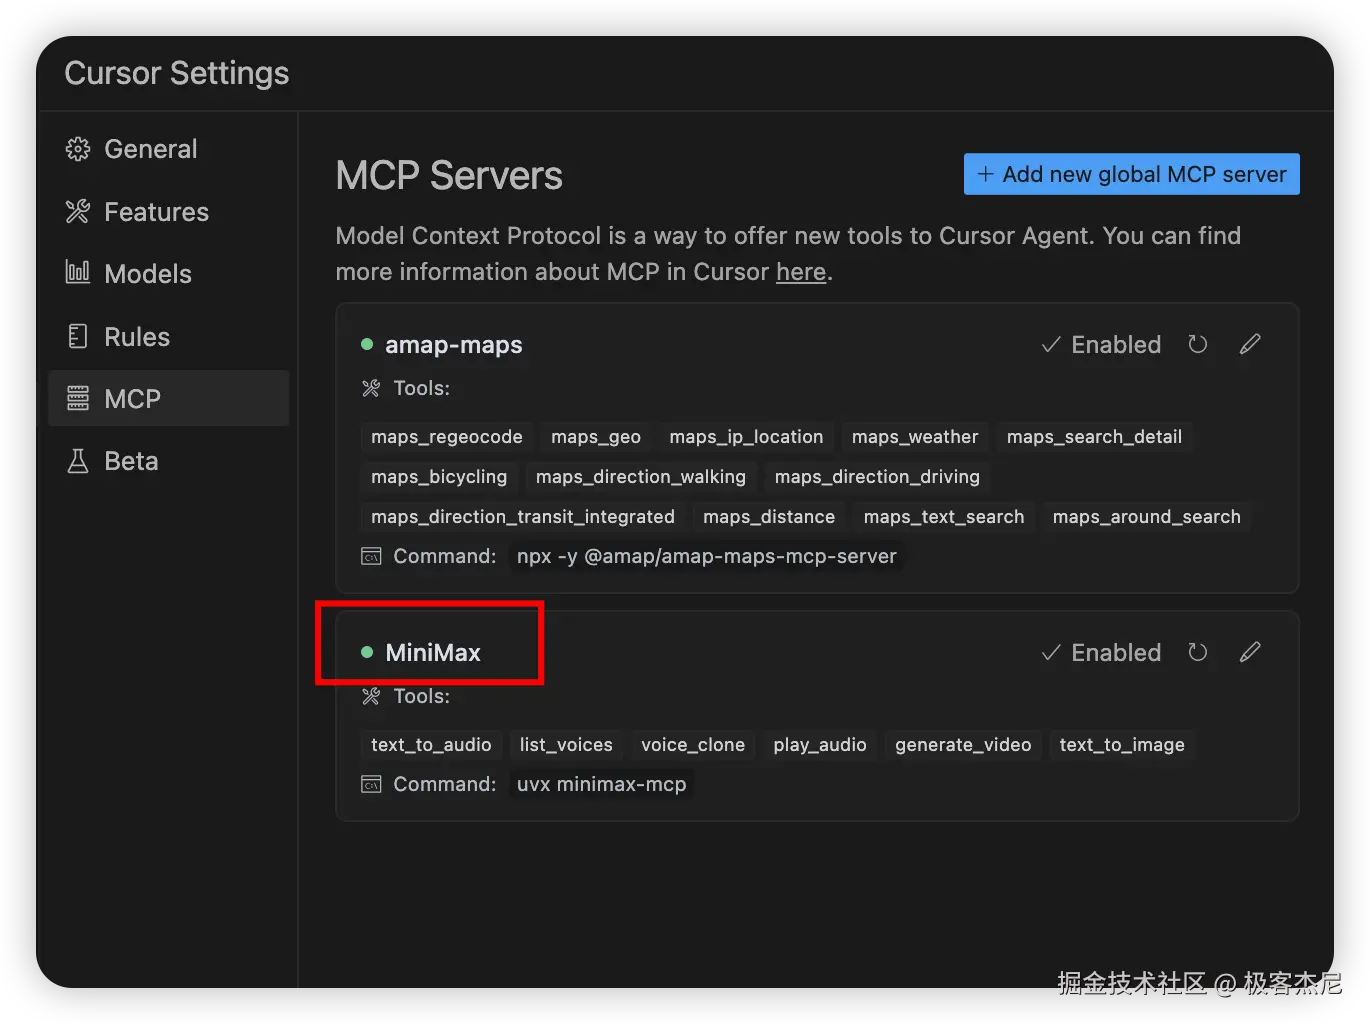
Task: Click the npx amap-maps-mcp-server command
Action: 707,556
